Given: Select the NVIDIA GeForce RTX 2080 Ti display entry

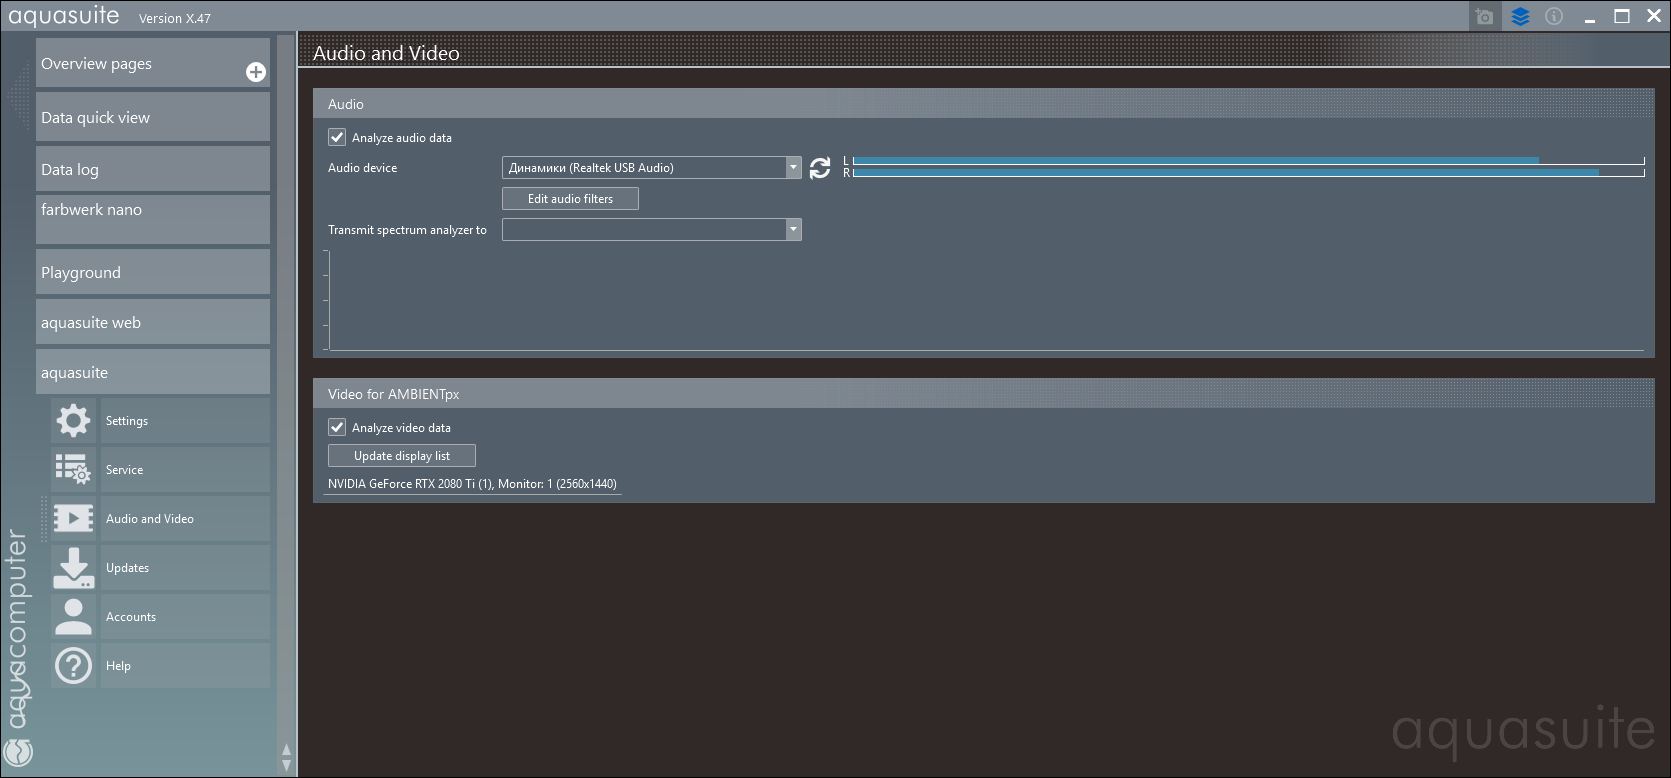Looking at the screenshot, I should 472,484.
